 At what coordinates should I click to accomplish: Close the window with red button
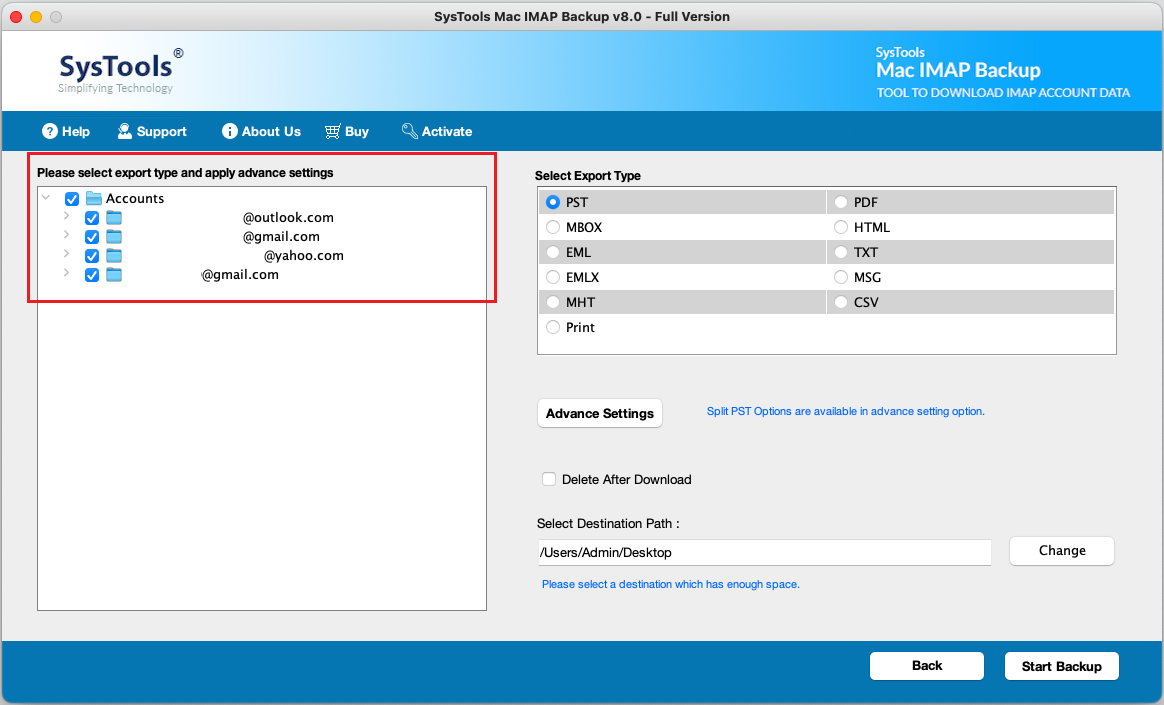coord(16,16)
